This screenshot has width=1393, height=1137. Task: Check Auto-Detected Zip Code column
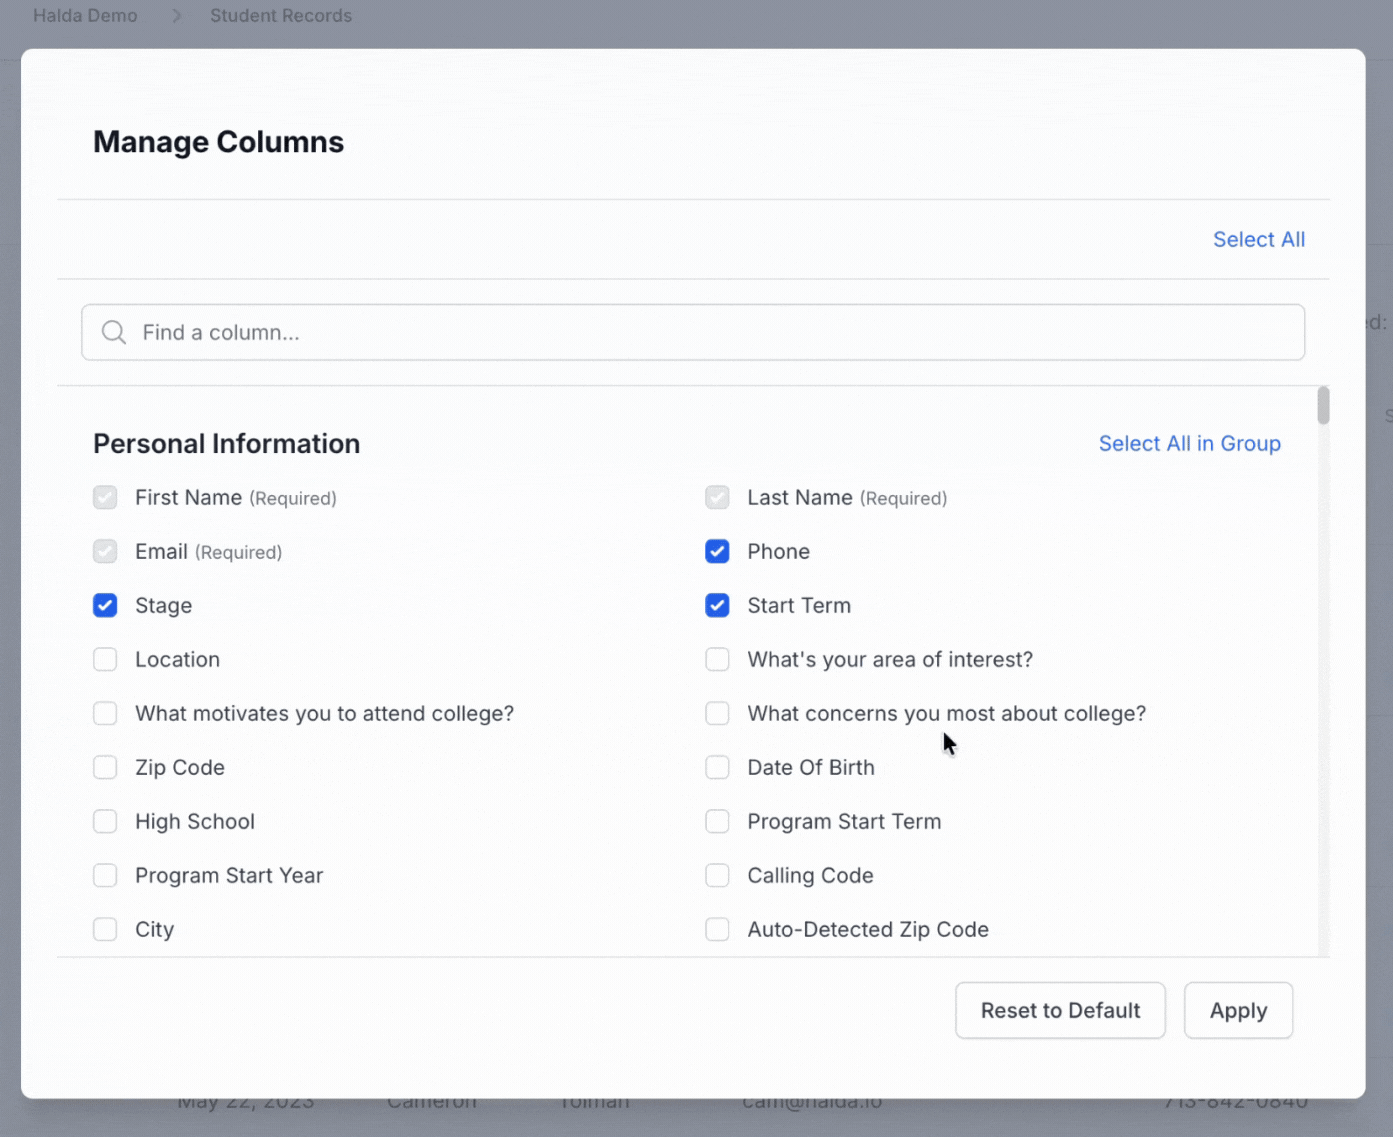tap(717, 929)
